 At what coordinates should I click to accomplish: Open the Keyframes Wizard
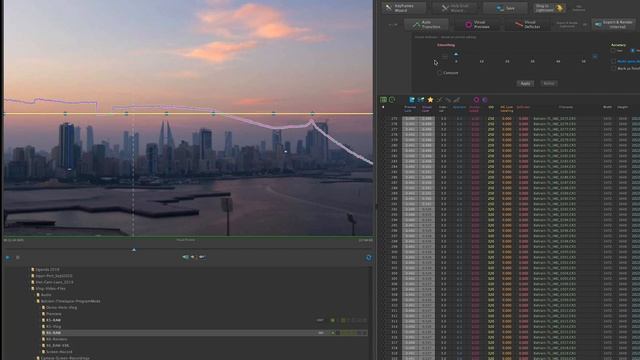point(404,8)
